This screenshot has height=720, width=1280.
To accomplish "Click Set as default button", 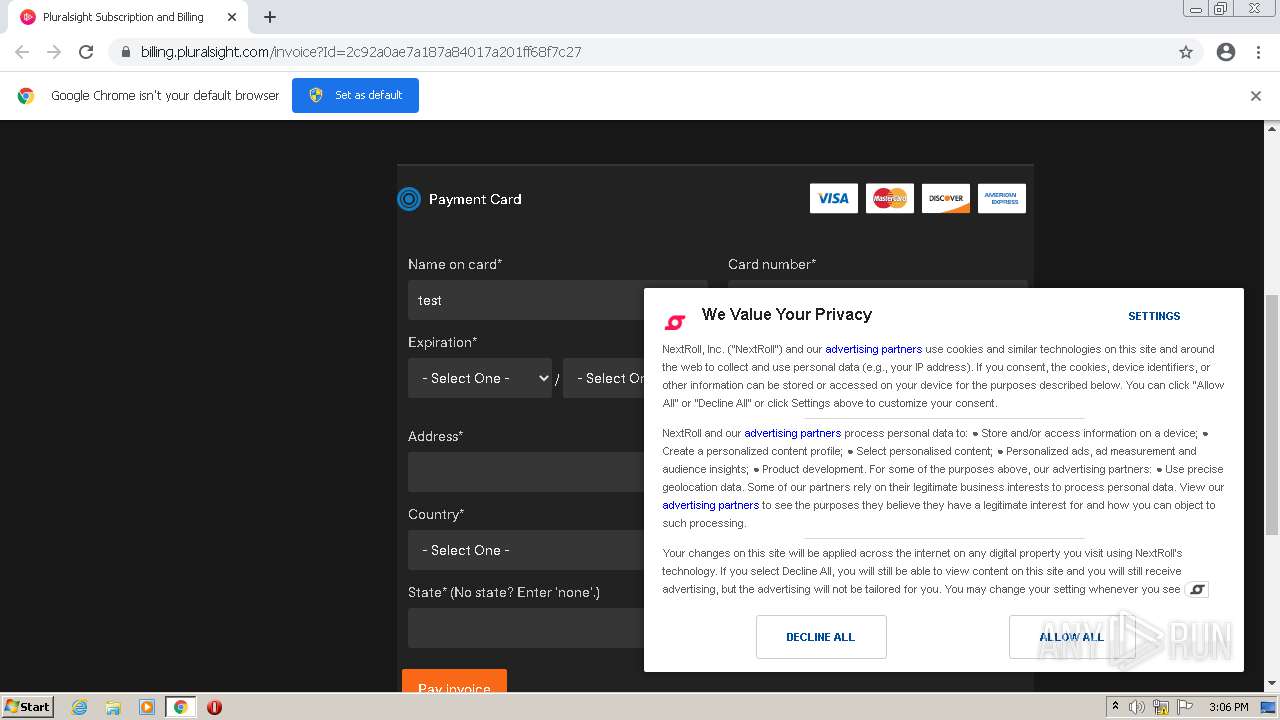I will coord(355,95).
